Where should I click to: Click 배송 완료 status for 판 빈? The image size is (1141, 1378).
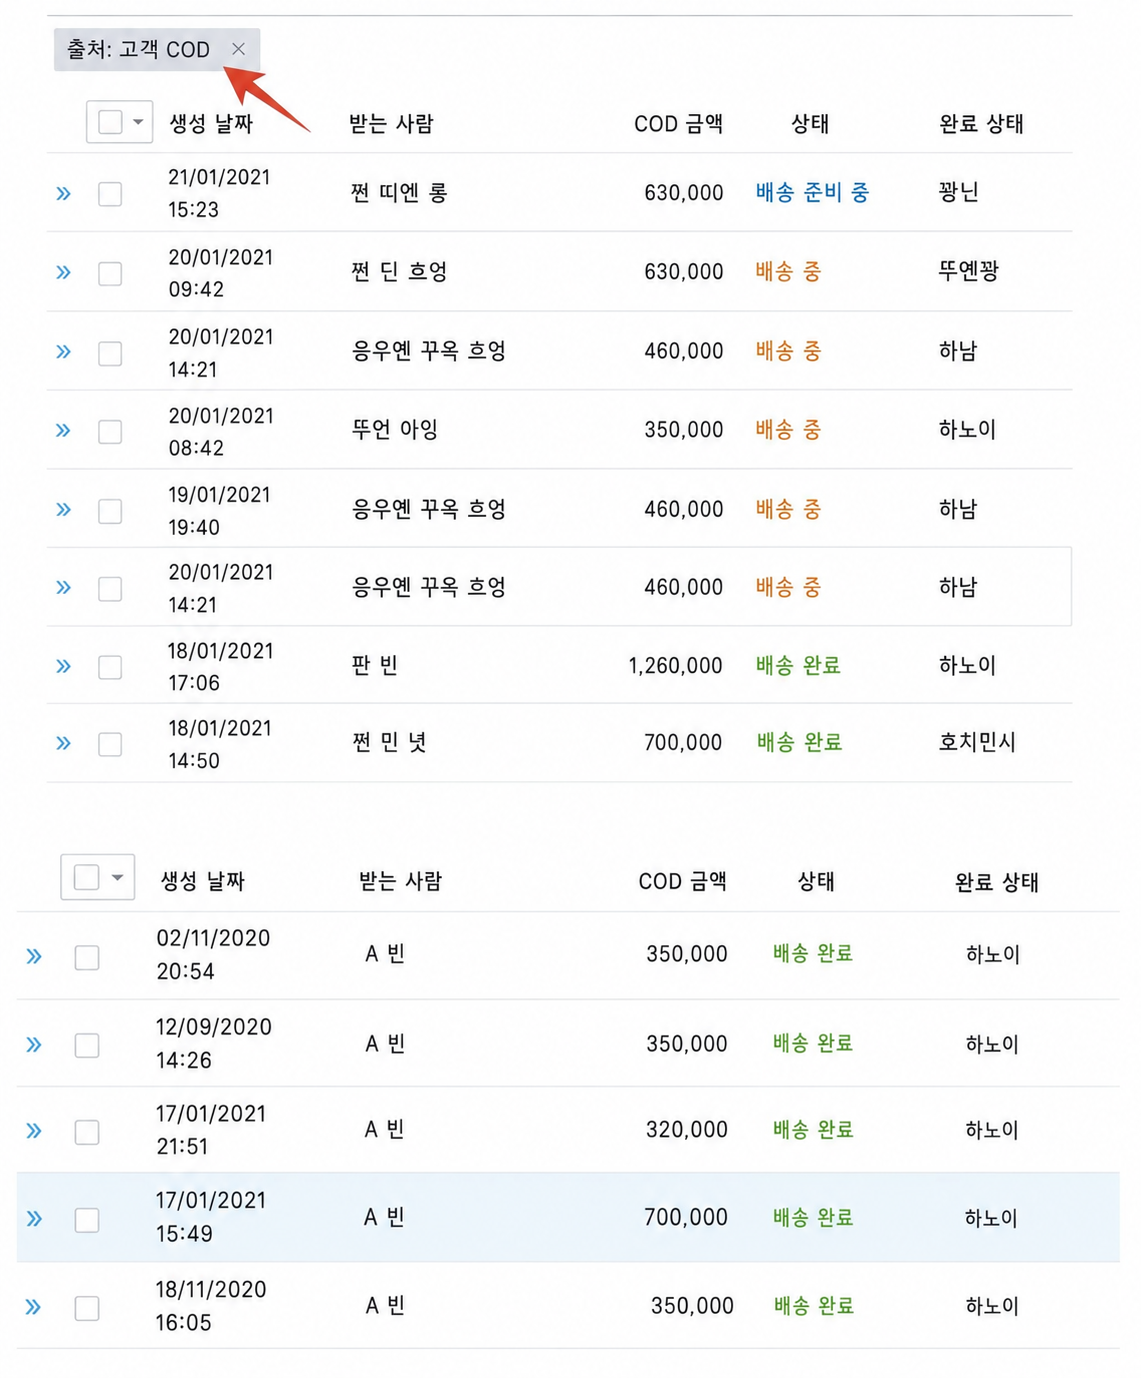[x=798, y=665]
